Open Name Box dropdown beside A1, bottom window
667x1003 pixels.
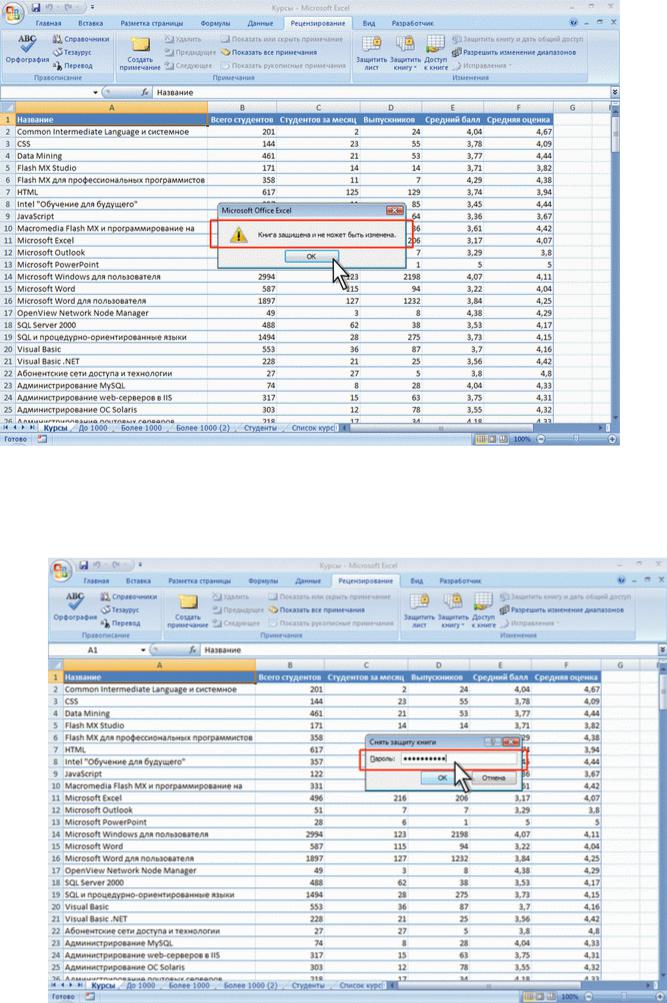click(143, 650)
